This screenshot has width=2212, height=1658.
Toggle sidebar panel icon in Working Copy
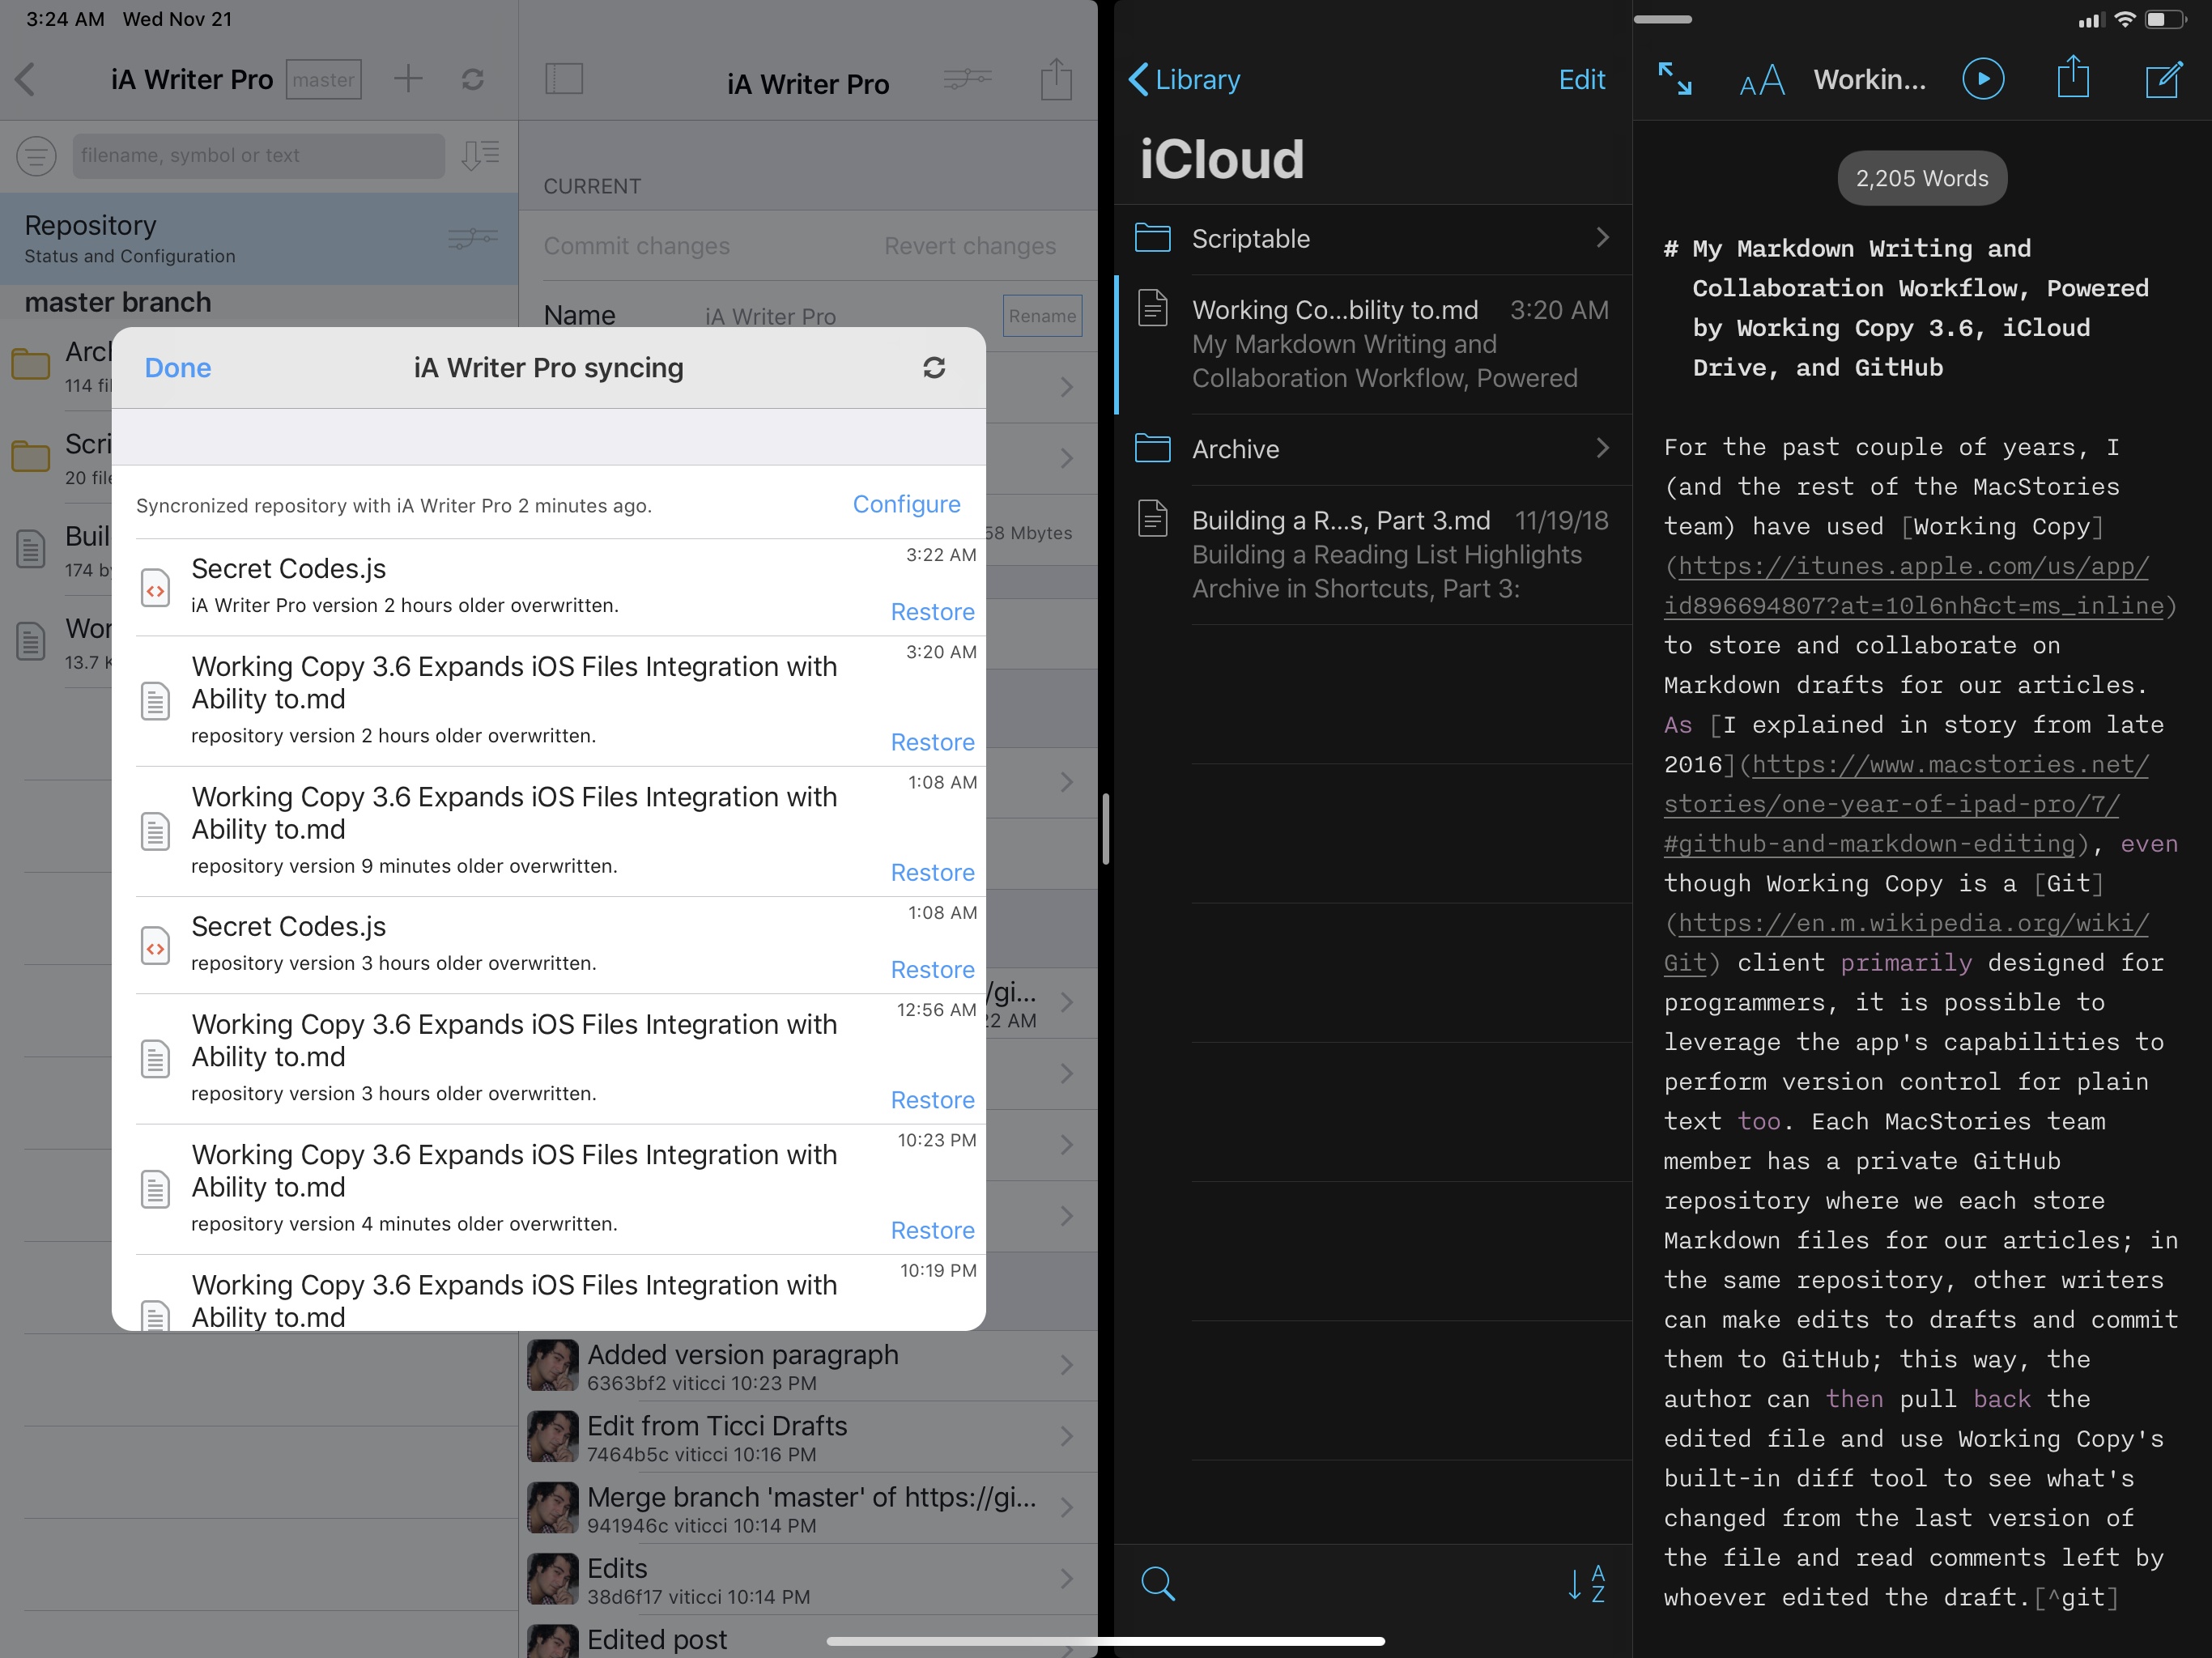coord(564,78)
